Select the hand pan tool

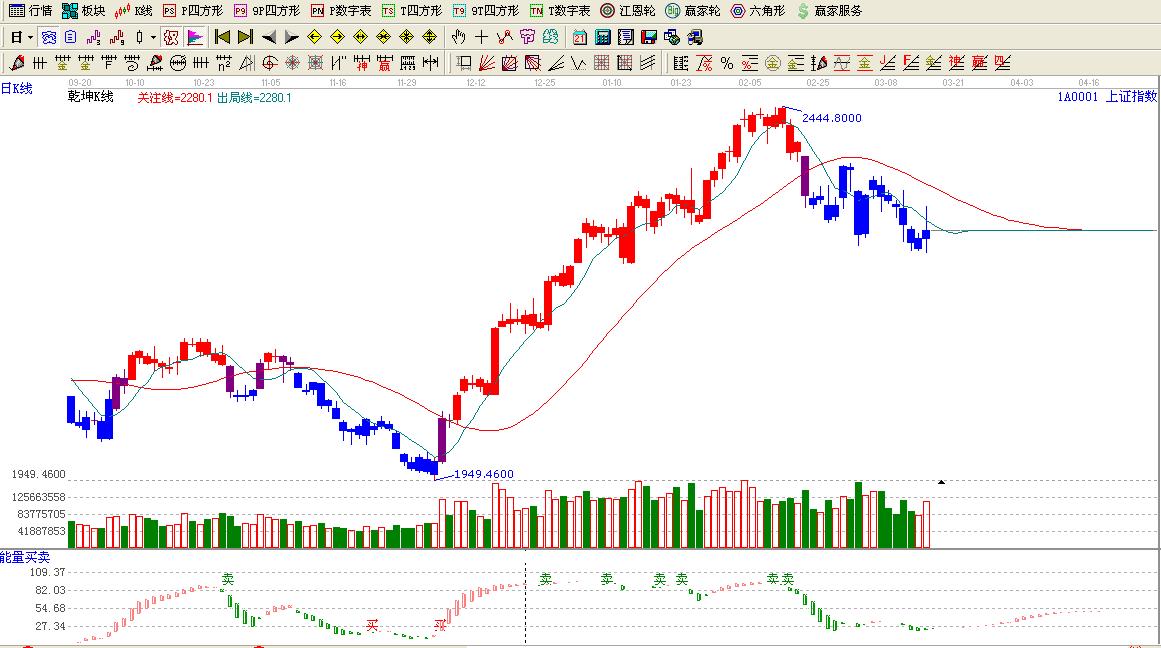tap(458, 37)
